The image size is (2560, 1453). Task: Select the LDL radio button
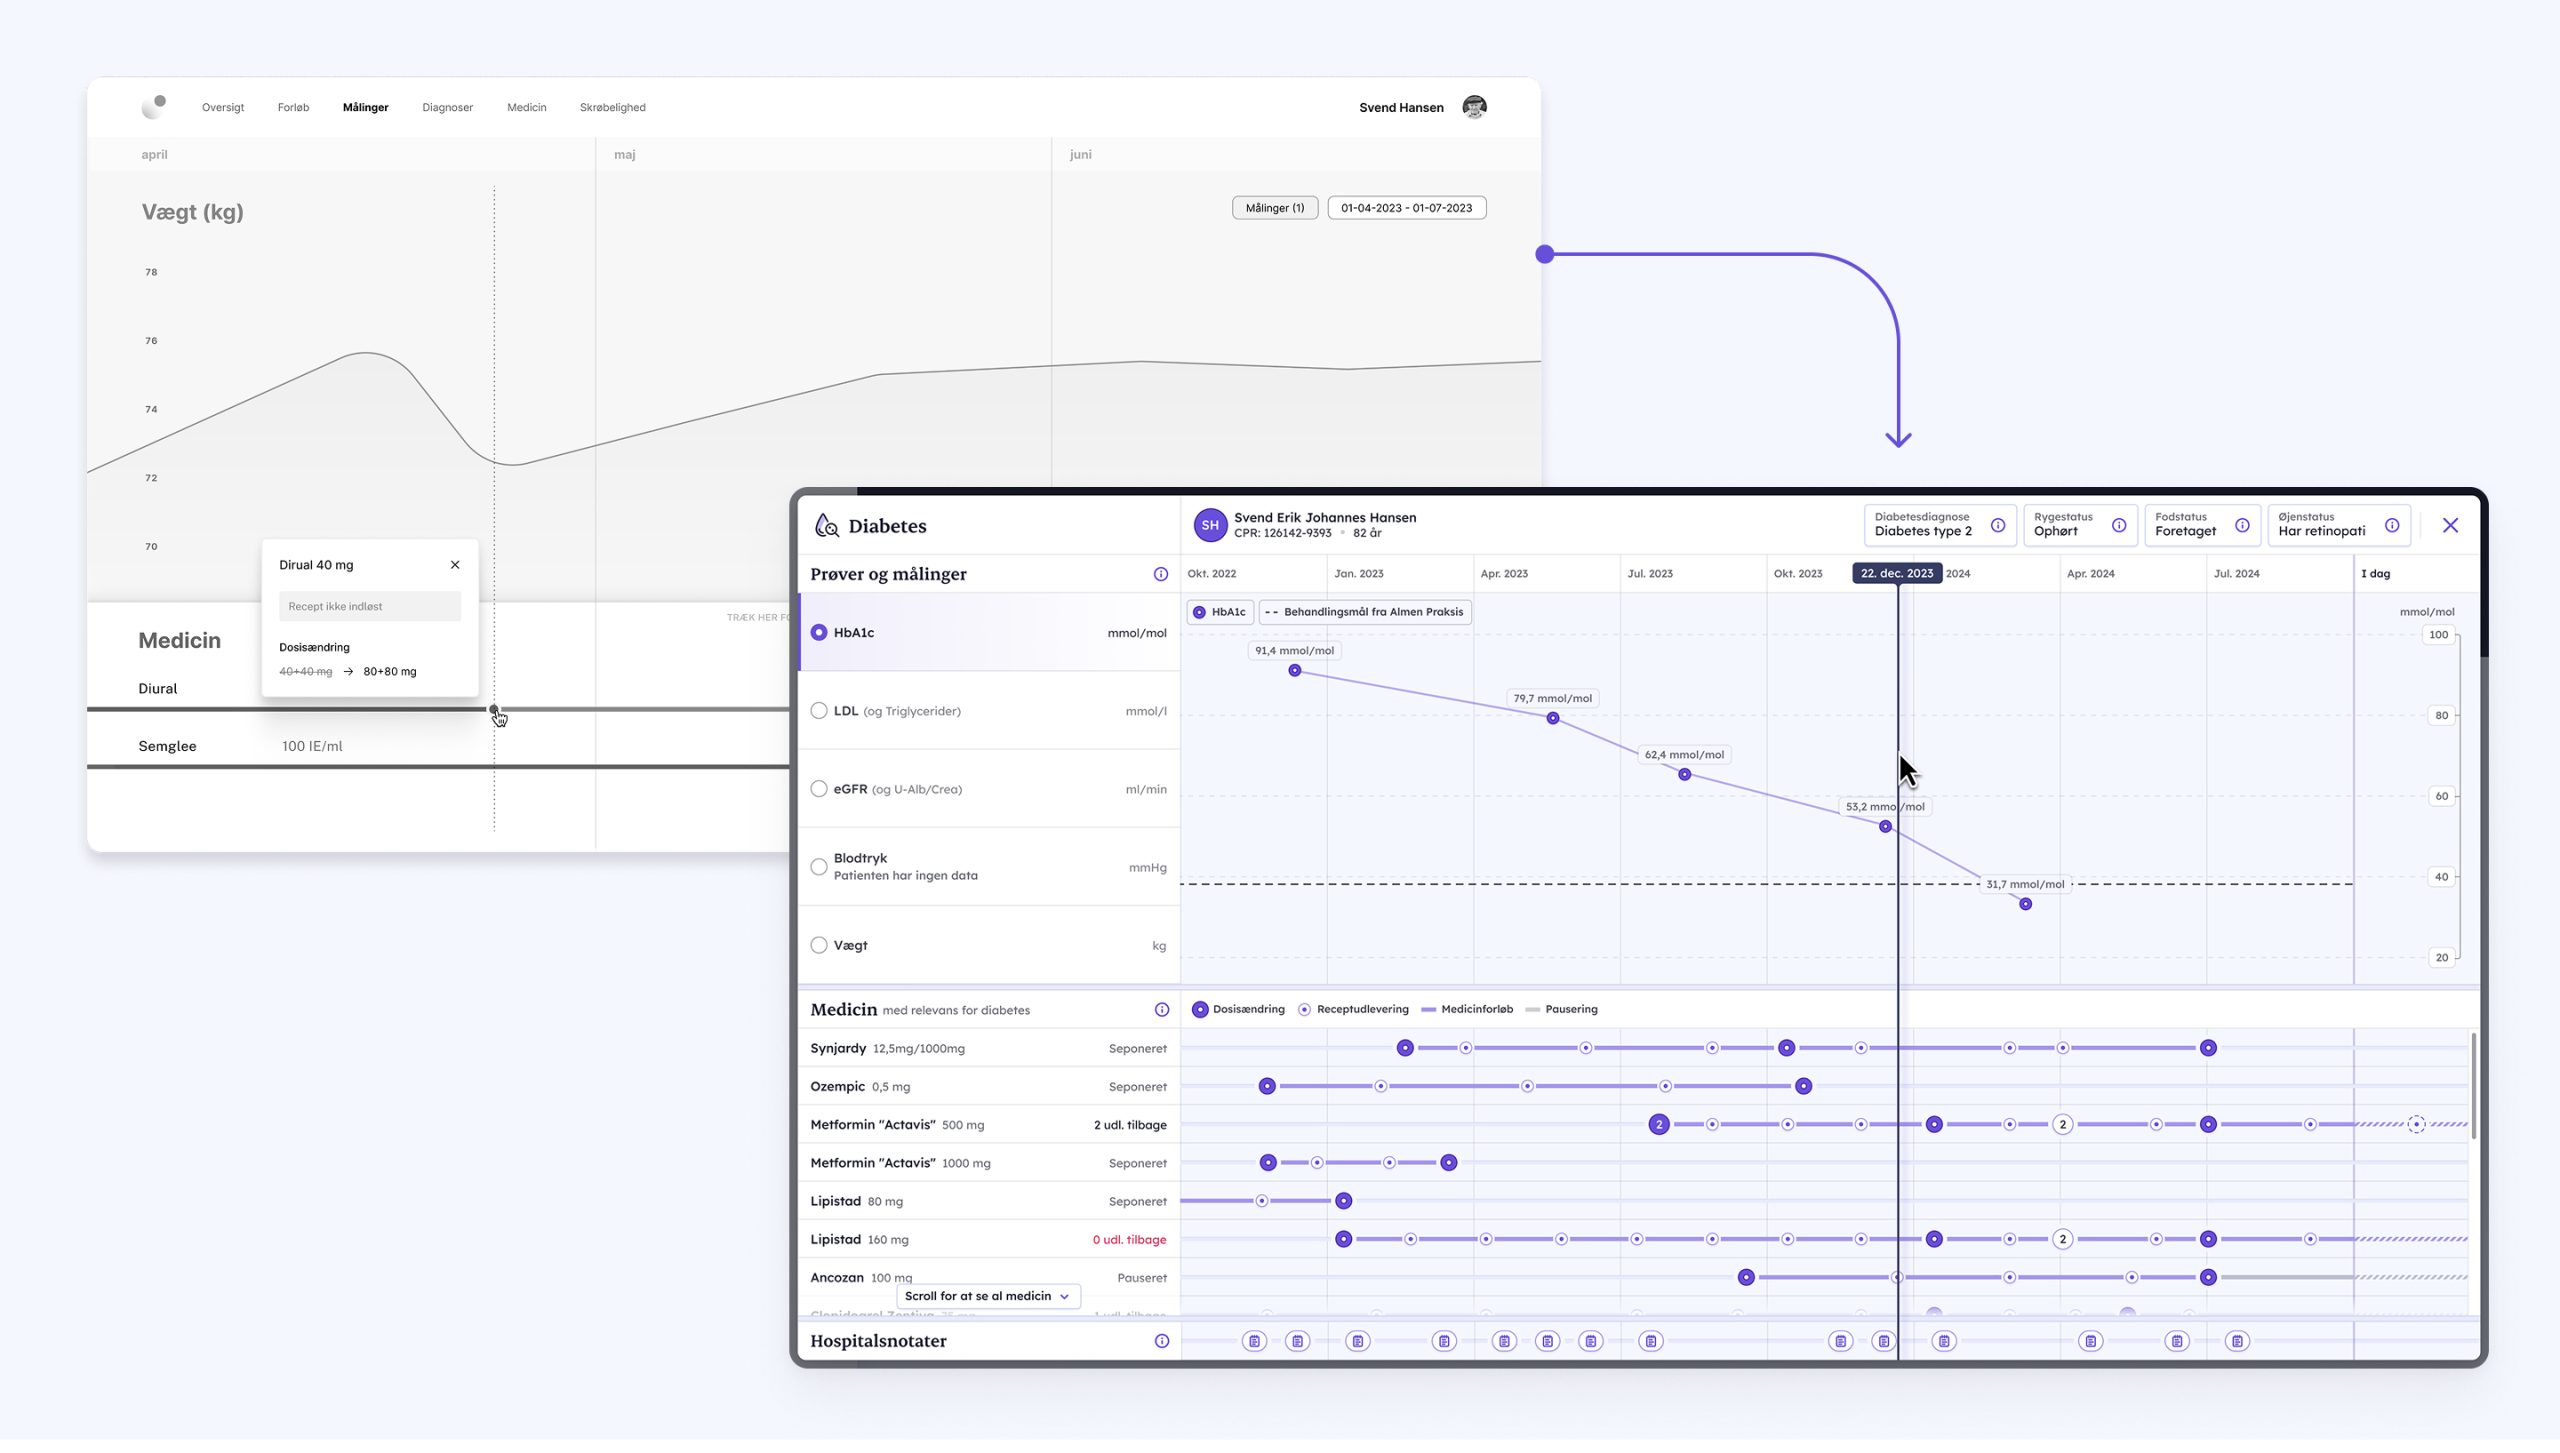(819, 711)
